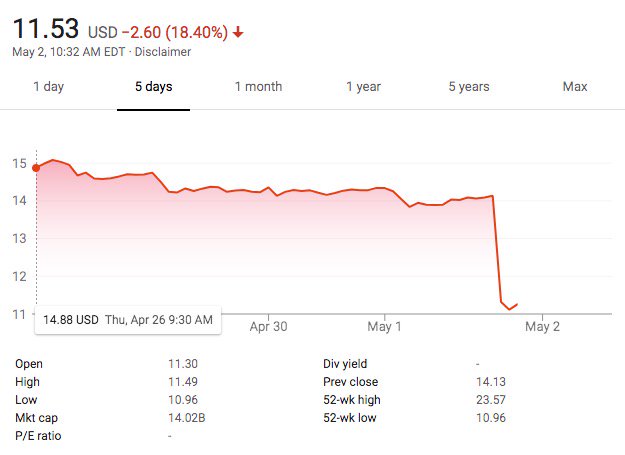The width and height of the screenshot is (625, 455).
Task: Click the red down arrow price indicator
Action: (x=238, y=32)
